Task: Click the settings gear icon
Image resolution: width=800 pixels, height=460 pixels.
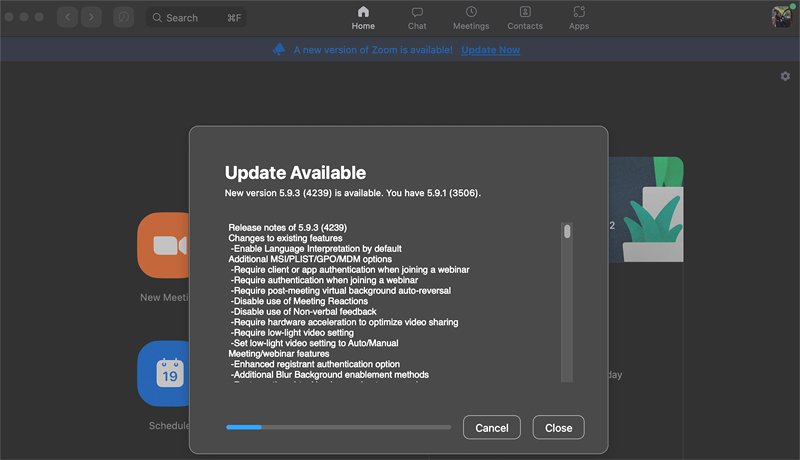Action: click(x=785, y=76)
